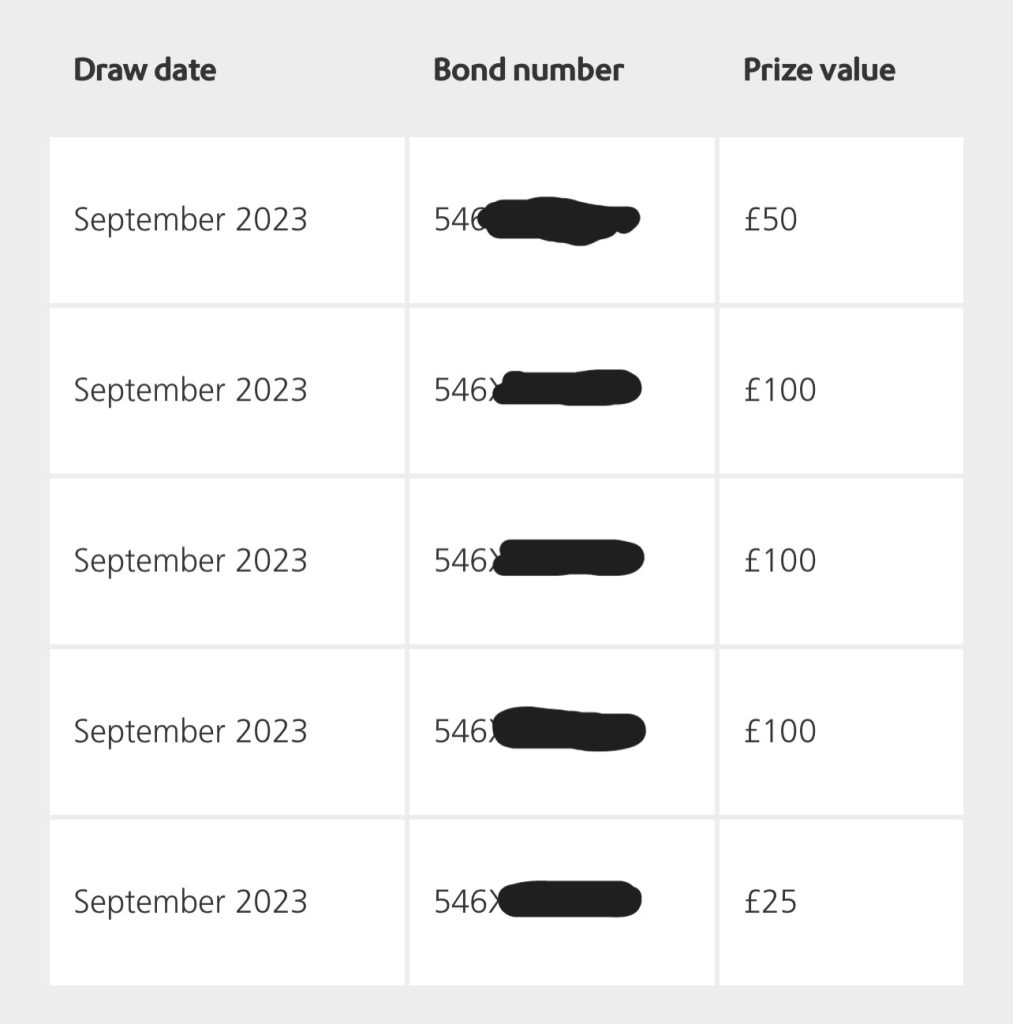Image resolution: width=1013 pixels, height=1024 pixels.
Task: Select the £25 prize value cell
Action: pyautogui.click(x=771, y=902)
